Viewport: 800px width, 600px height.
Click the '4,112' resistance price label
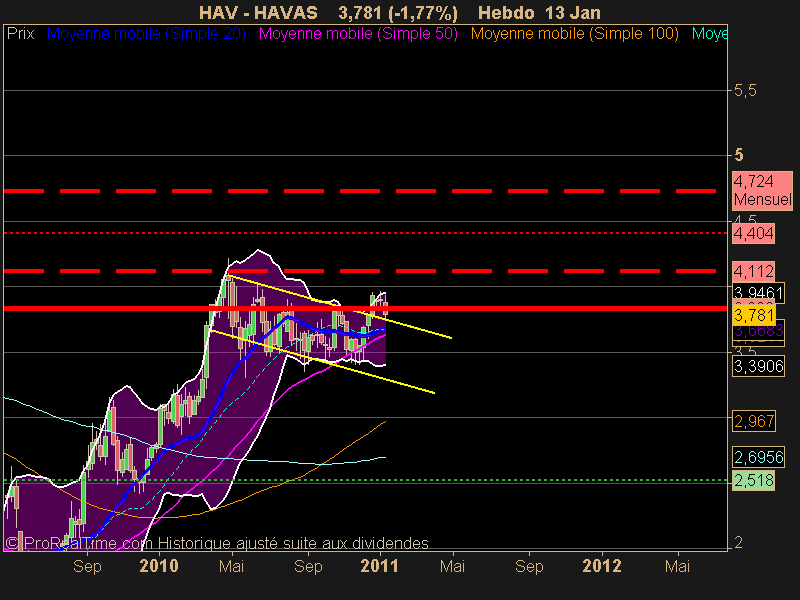click(x=754, y=271)
